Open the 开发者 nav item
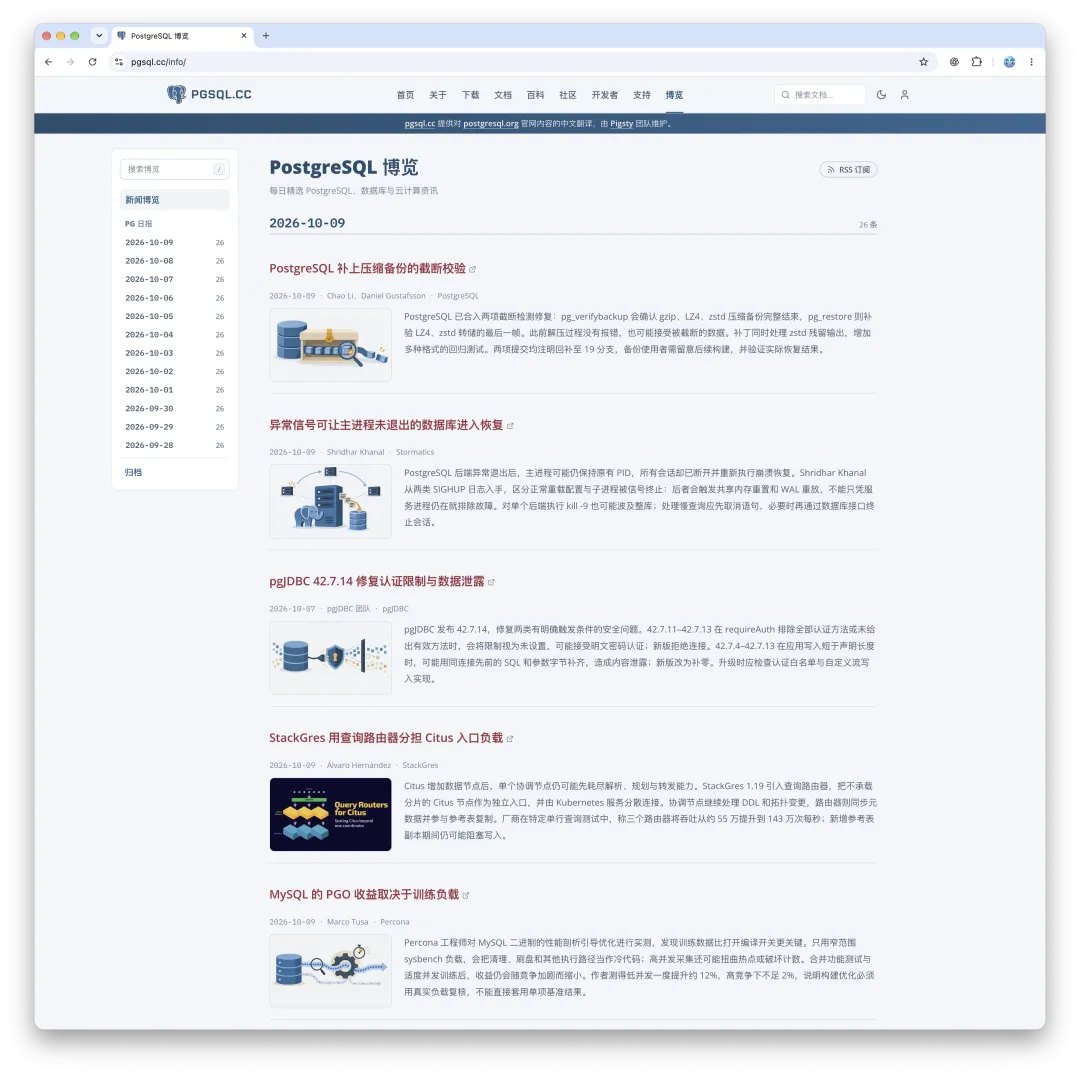1080x1075 pixels. tap(605, 95)
